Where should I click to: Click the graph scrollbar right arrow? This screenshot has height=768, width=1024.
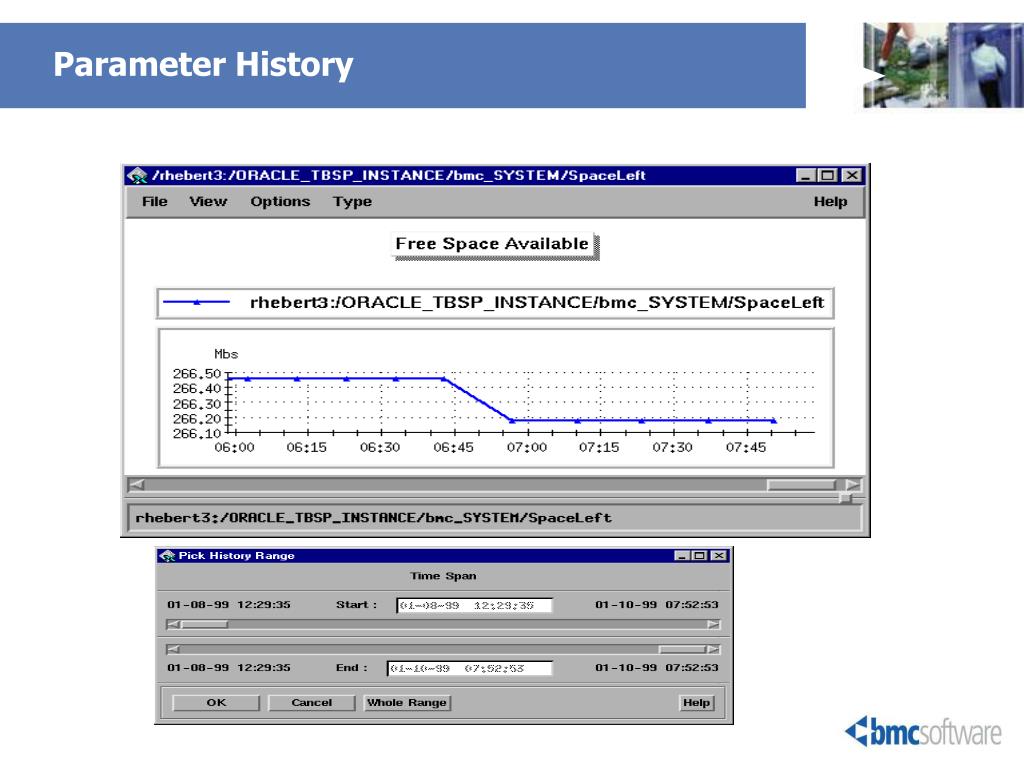click(853, 485)
